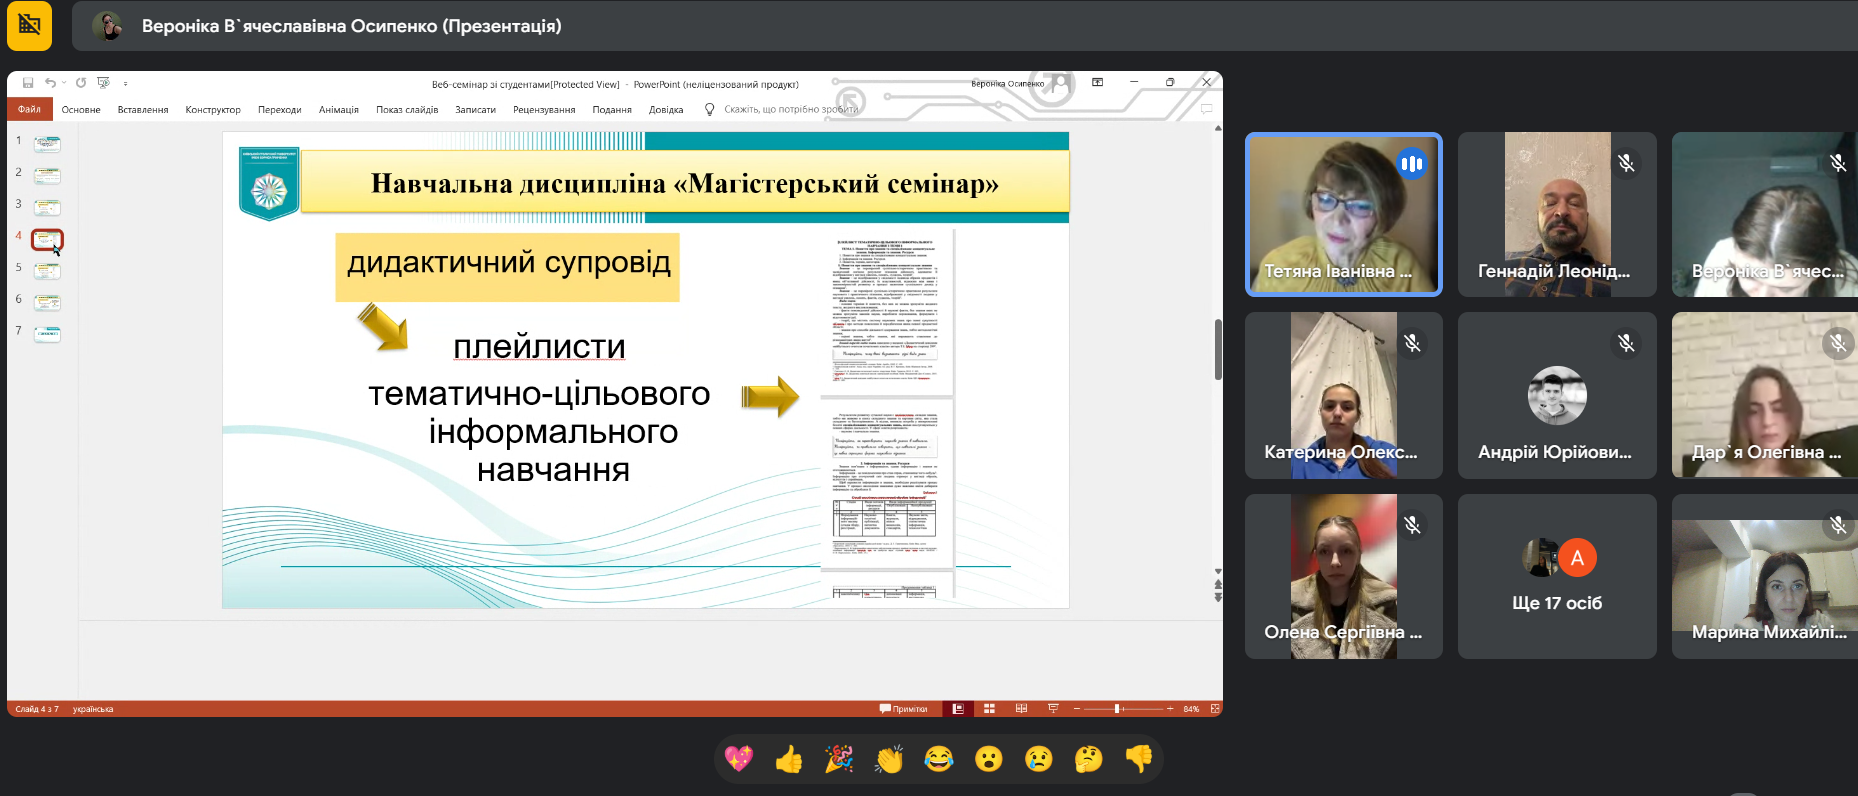The image size is (1858, 796).
Task: Click the Save icon in PowerPoint toolbar
Action: point(28,83)
